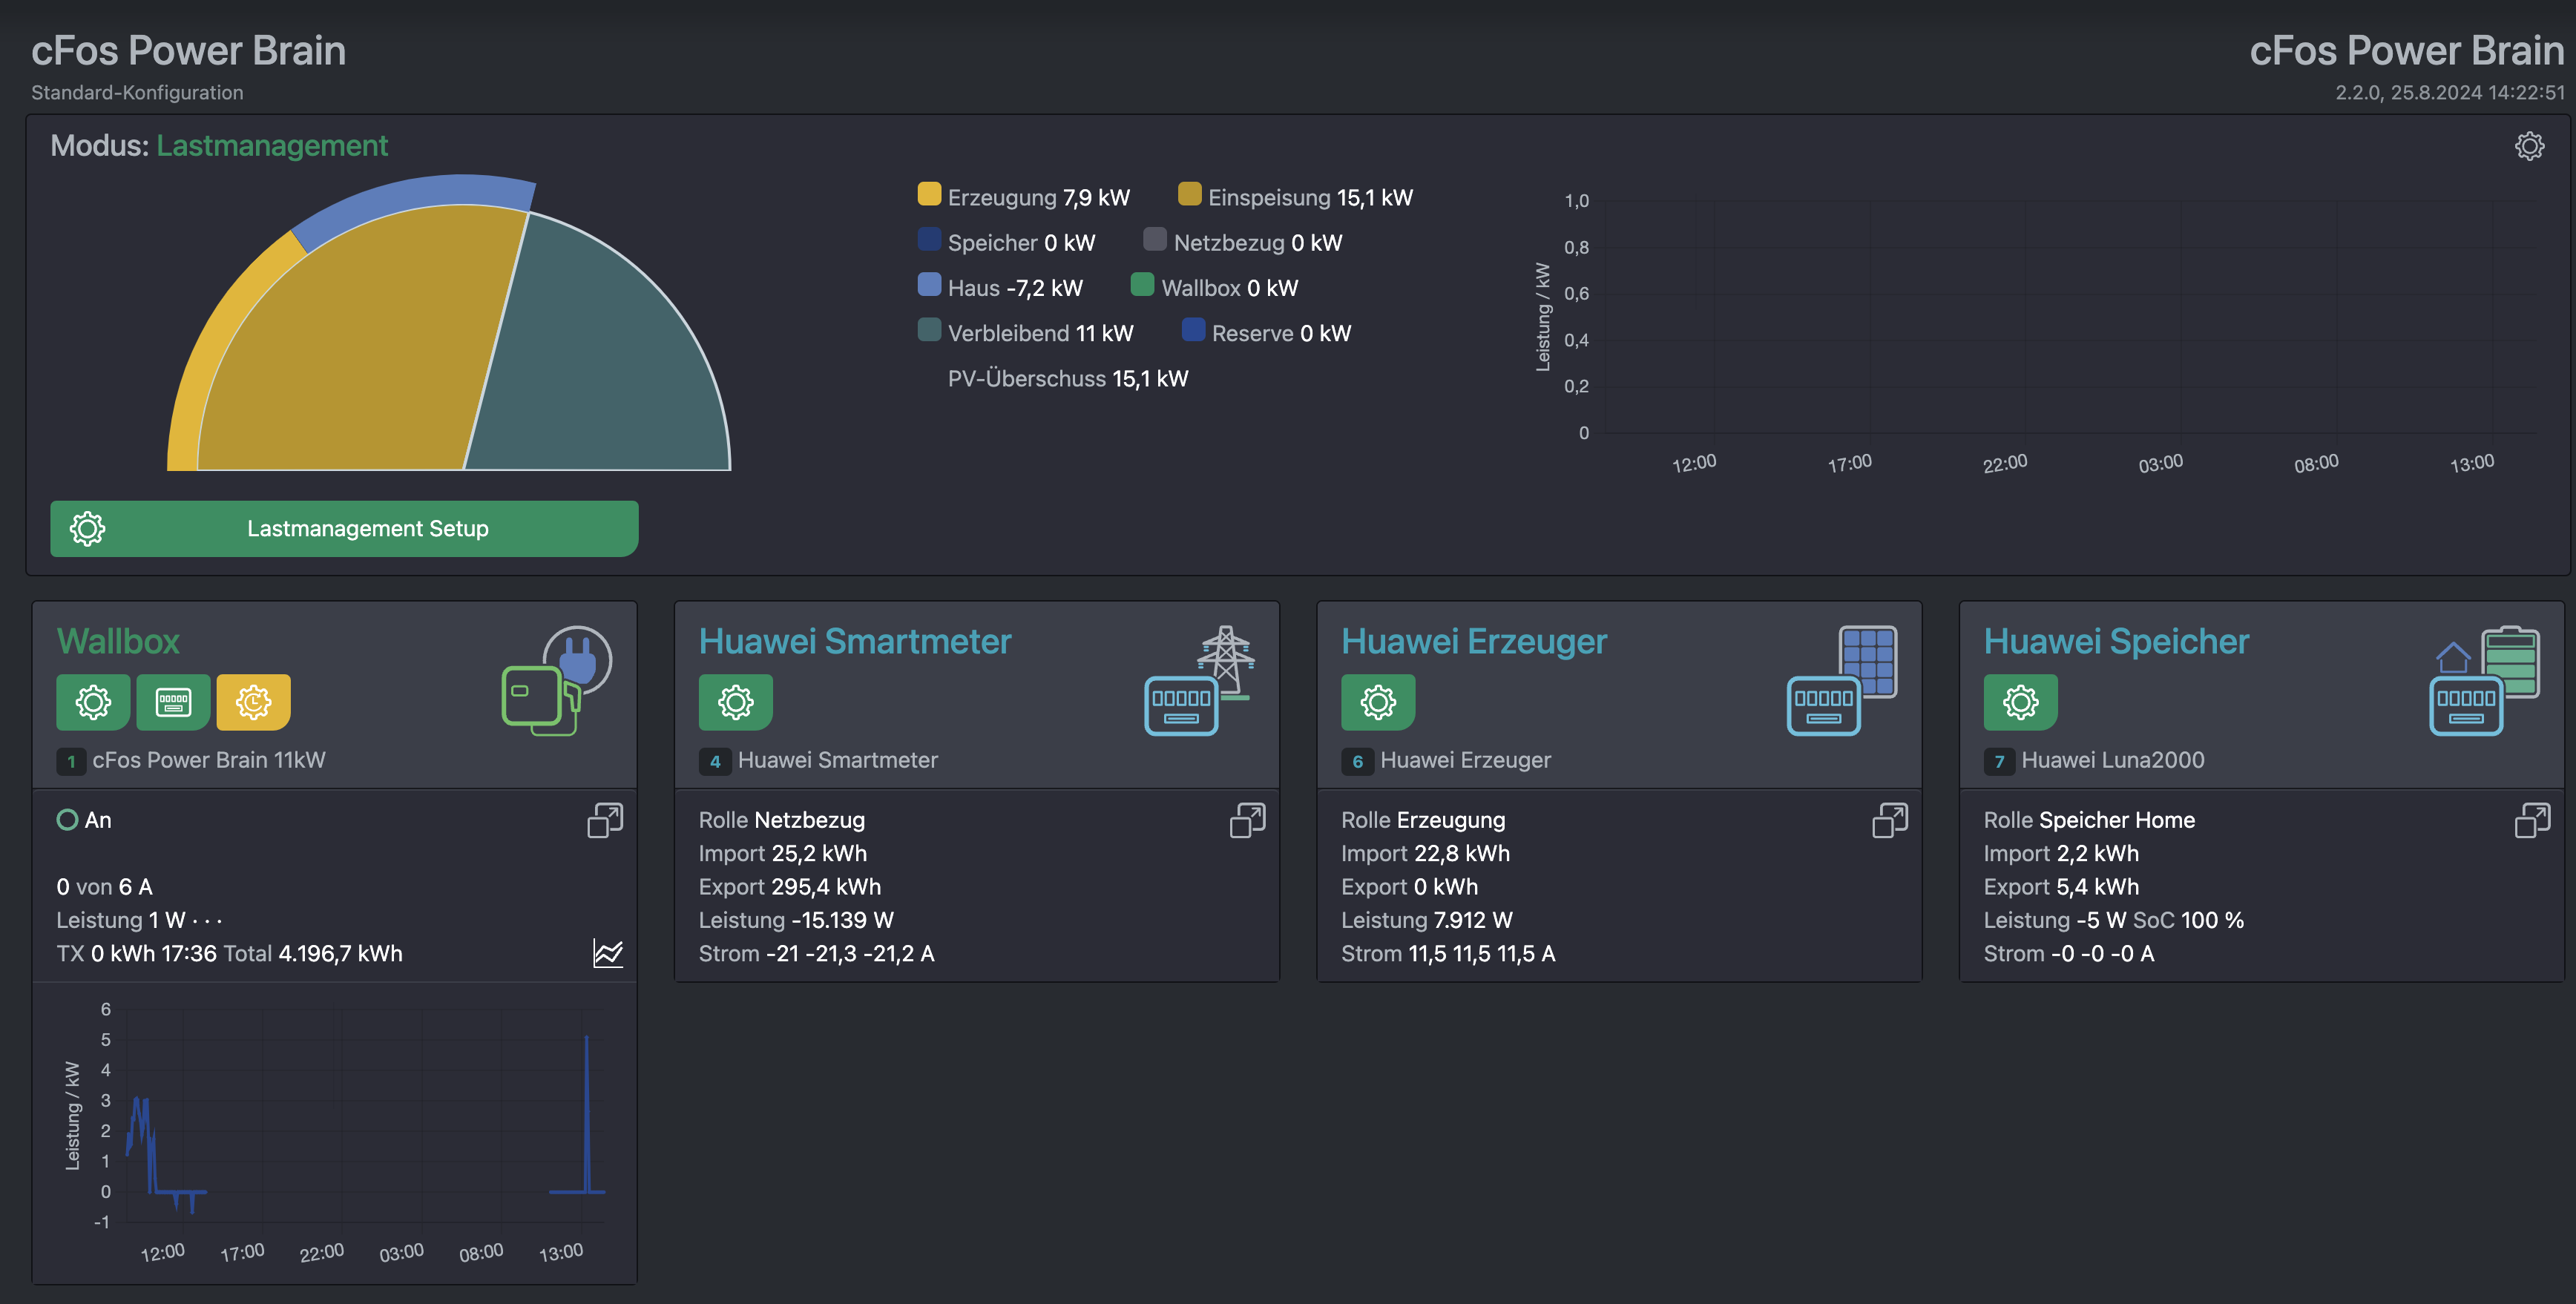Click the Reserve legend color swatch

click(x=1193, y=330)
